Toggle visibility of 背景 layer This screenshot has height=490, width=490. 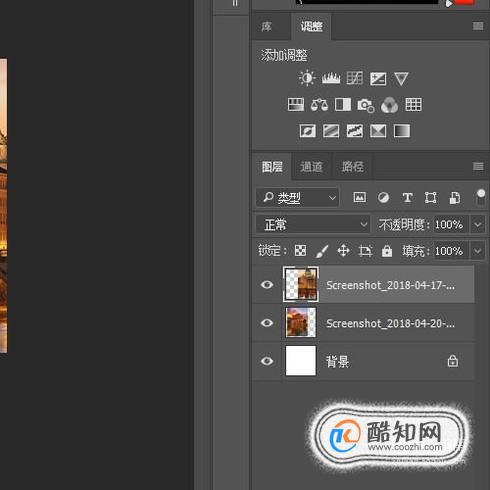click(267, 361)
